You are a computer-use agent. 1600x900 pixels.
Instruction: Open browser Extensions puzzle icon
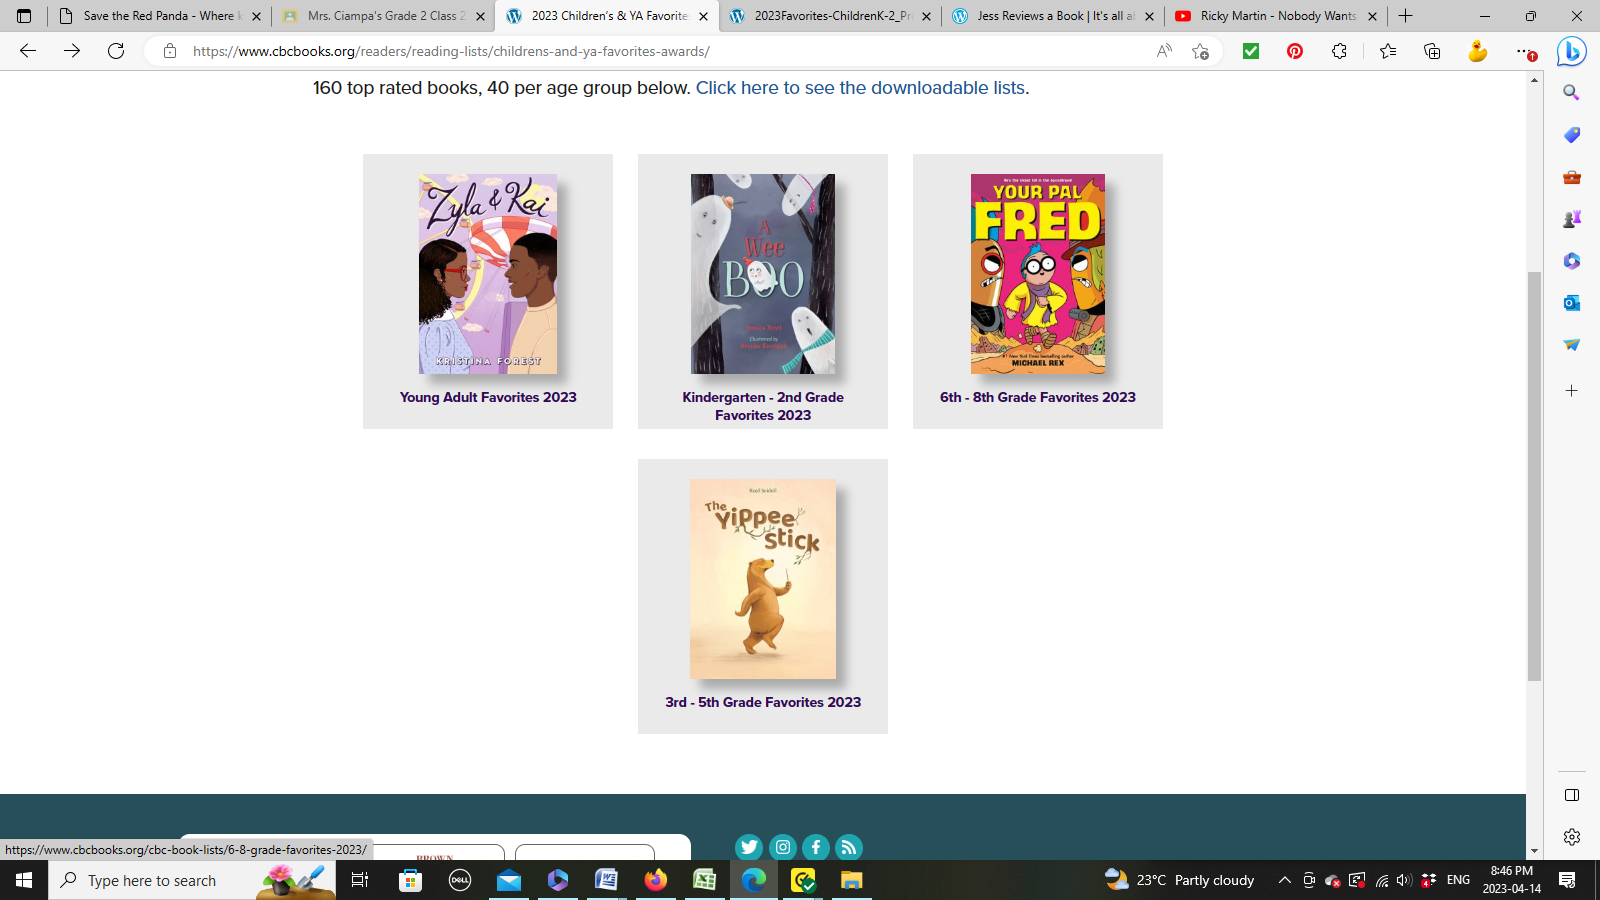pos(1339,51)
